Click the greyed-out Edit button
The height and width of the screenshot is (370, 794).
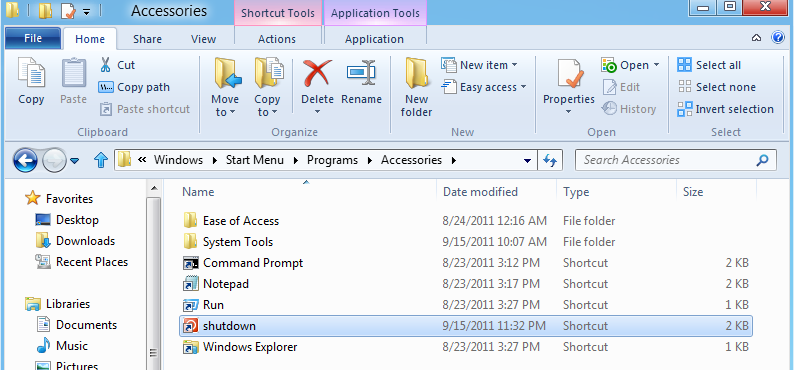[x=621, y=87]
